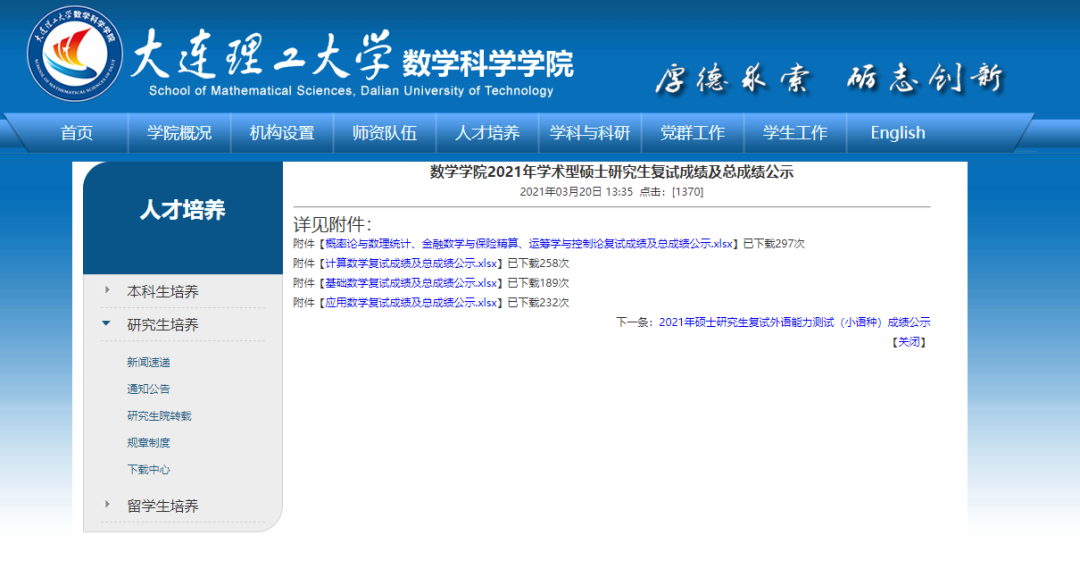Viewport: 1080px width, 569px height.
Task: Click the university circular logo emblem
Action: (x=74, y=54)
